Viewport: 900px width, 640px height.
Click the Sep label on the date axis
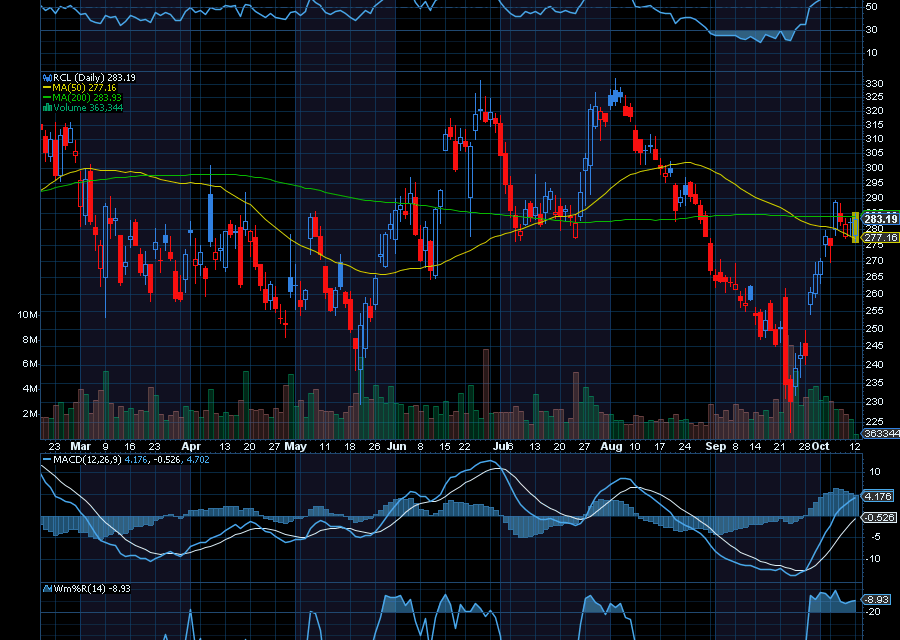coord(716,447)
